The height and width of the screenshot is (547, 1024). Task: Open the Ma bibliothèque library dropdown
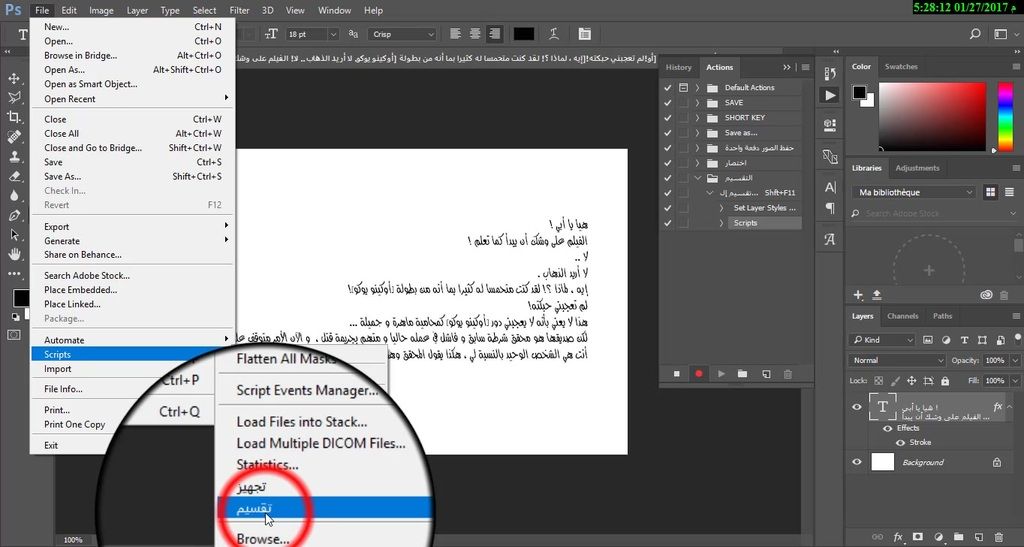coord(914,192)
